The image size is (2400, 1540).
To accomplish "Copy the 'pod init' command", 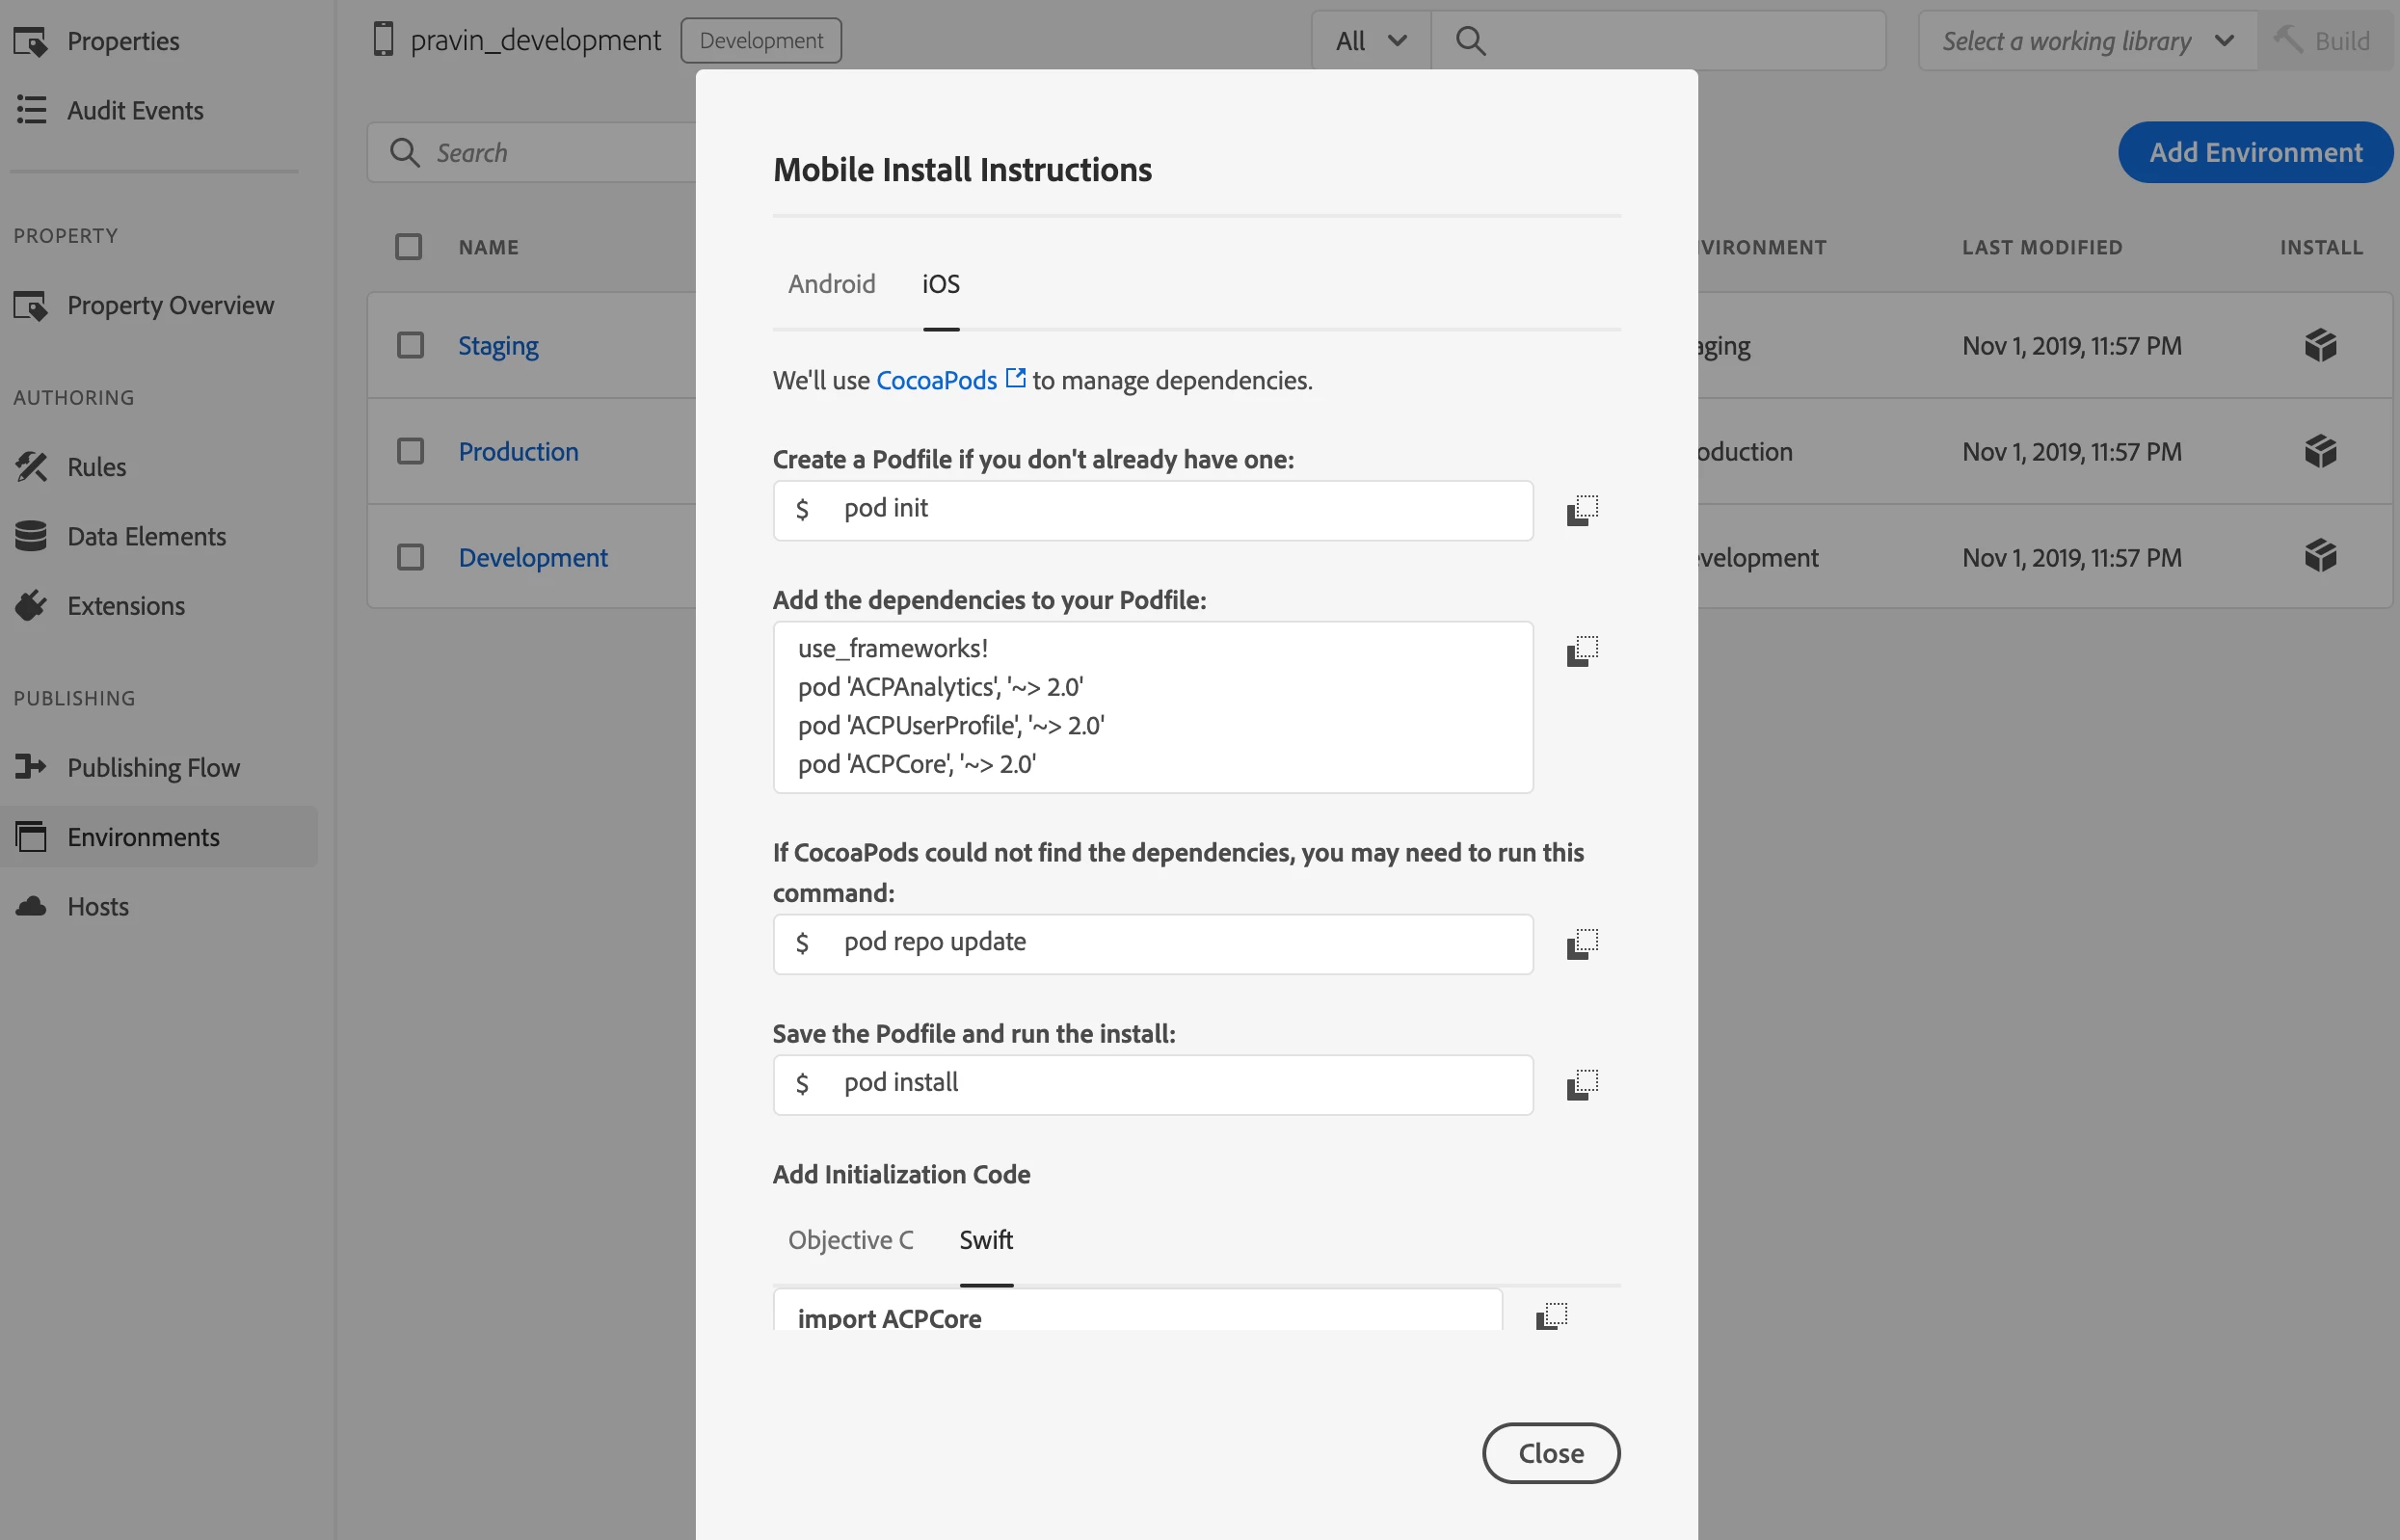I will [1581, 510].
